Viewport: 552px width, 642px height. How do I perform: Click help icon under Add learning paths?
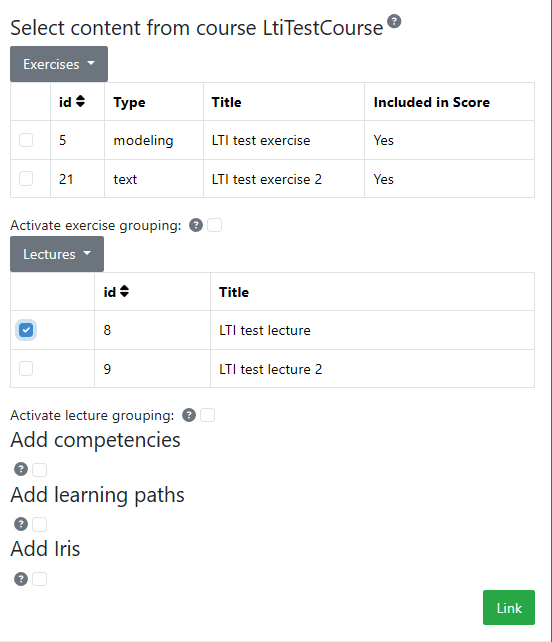21,524
